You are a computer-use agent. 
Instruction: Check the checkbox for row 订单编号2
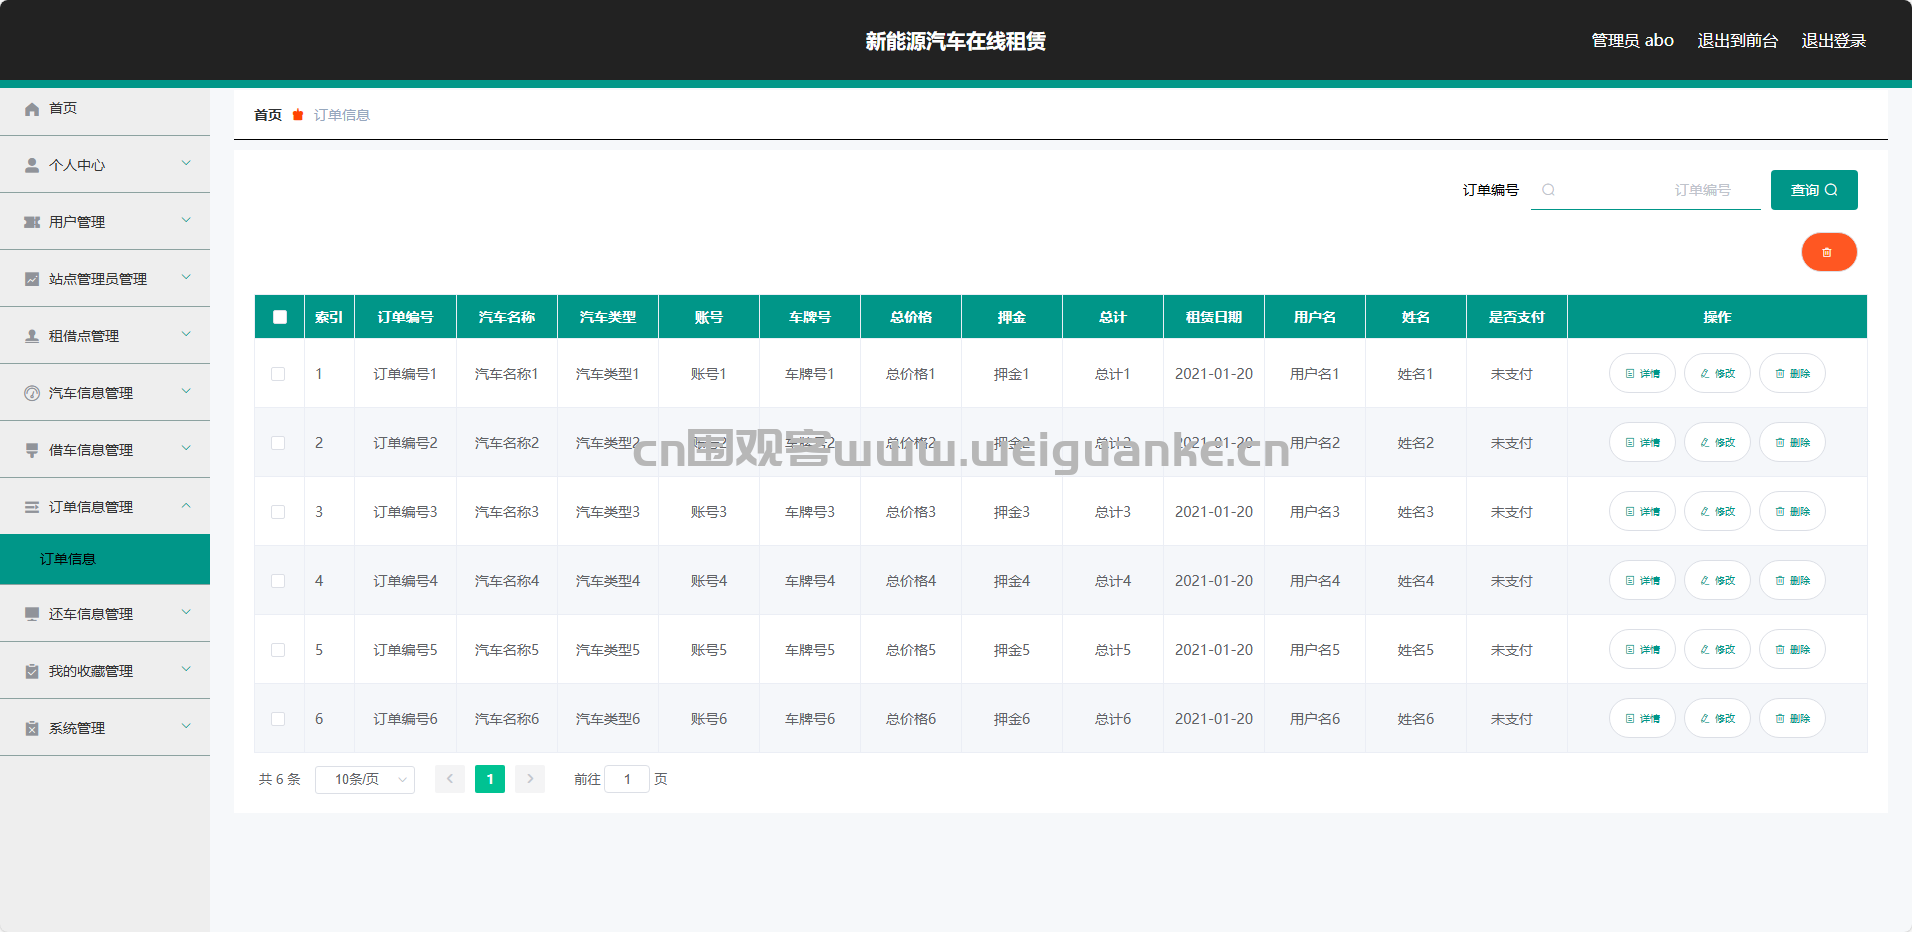278,443
